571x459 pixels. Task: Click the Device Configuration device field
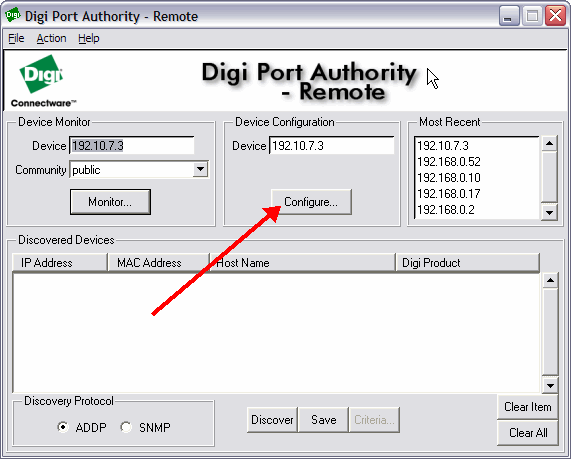(x=332, y=146)
